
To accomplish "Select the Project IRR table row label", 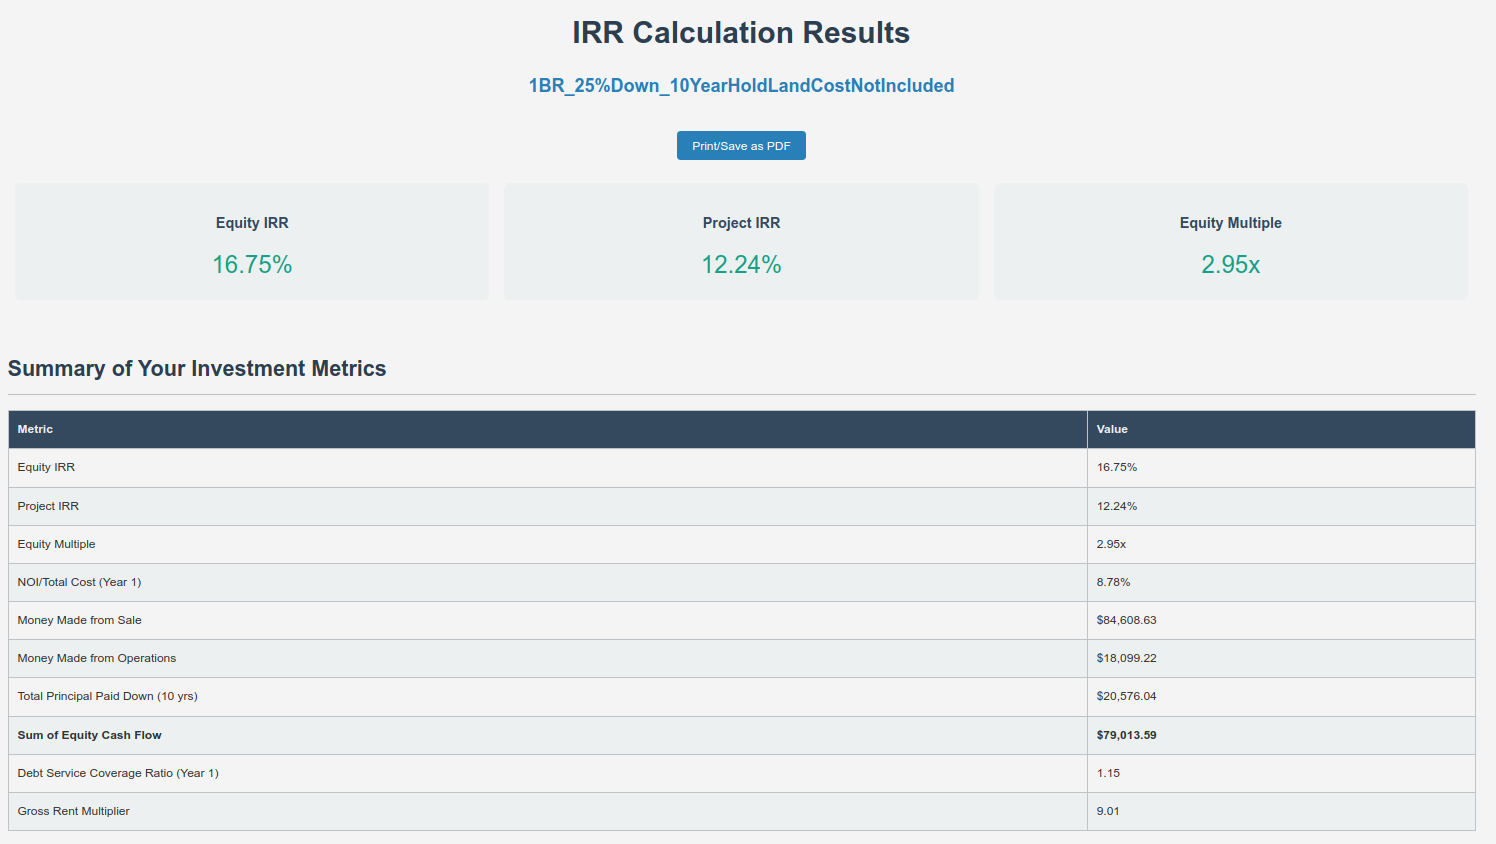I will [x=48, y=506].
